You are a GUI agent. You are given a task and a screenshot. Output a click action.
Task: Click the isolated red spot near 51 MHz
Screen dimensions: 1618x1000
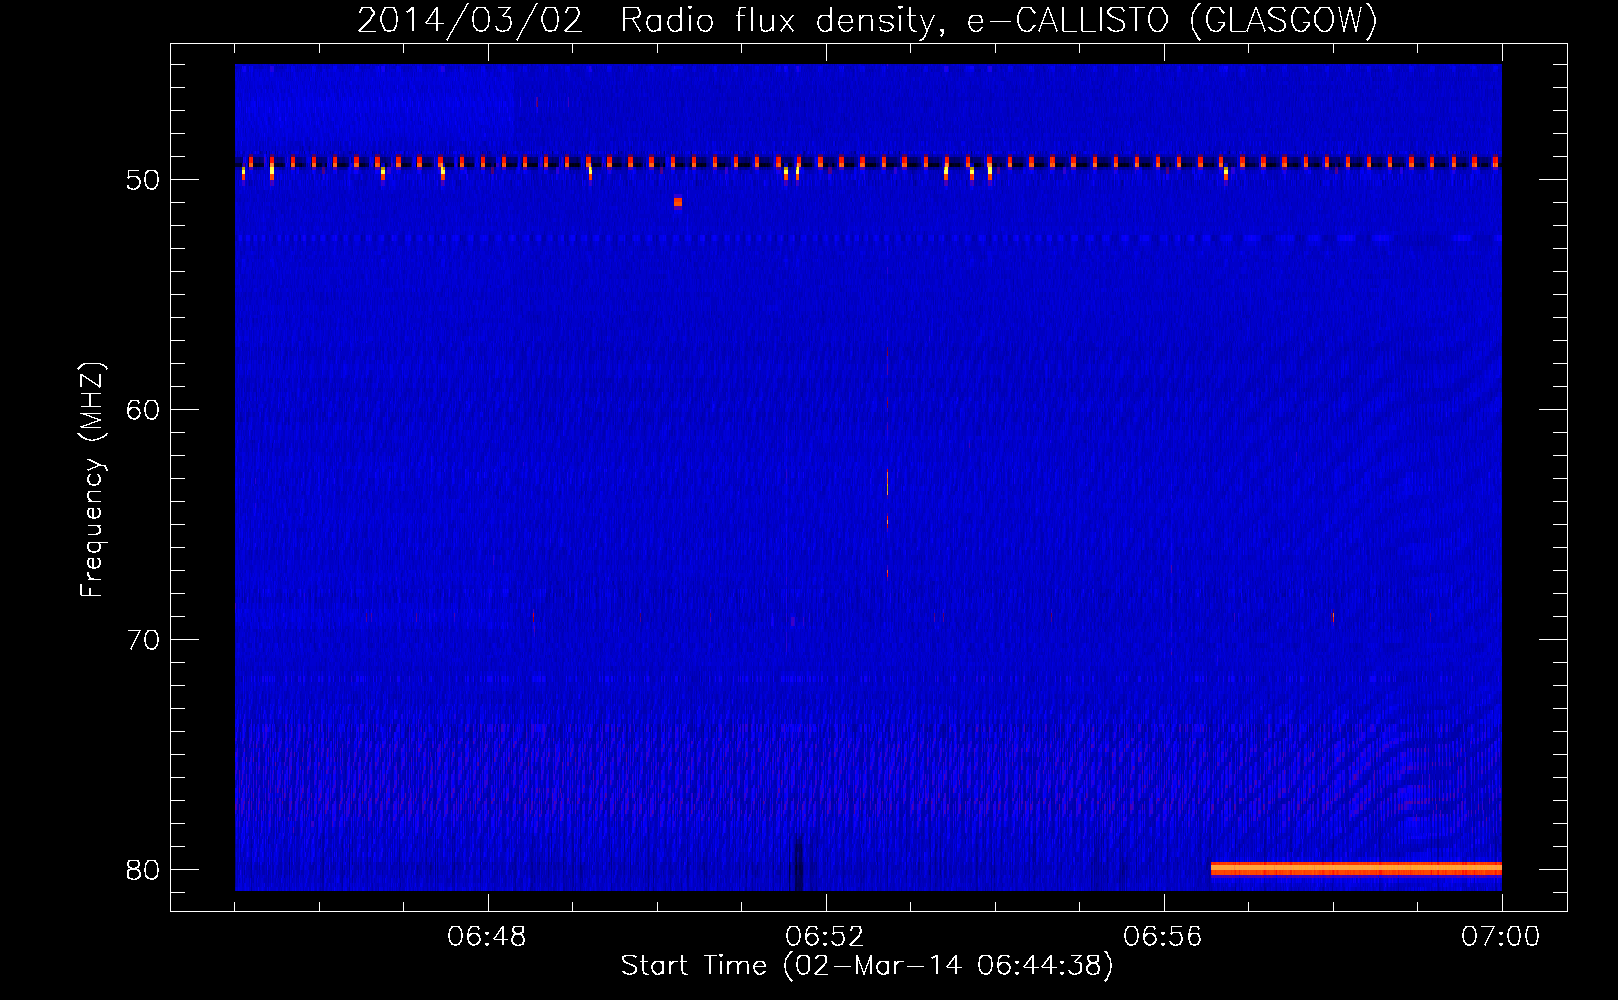(x=678, y=202)
